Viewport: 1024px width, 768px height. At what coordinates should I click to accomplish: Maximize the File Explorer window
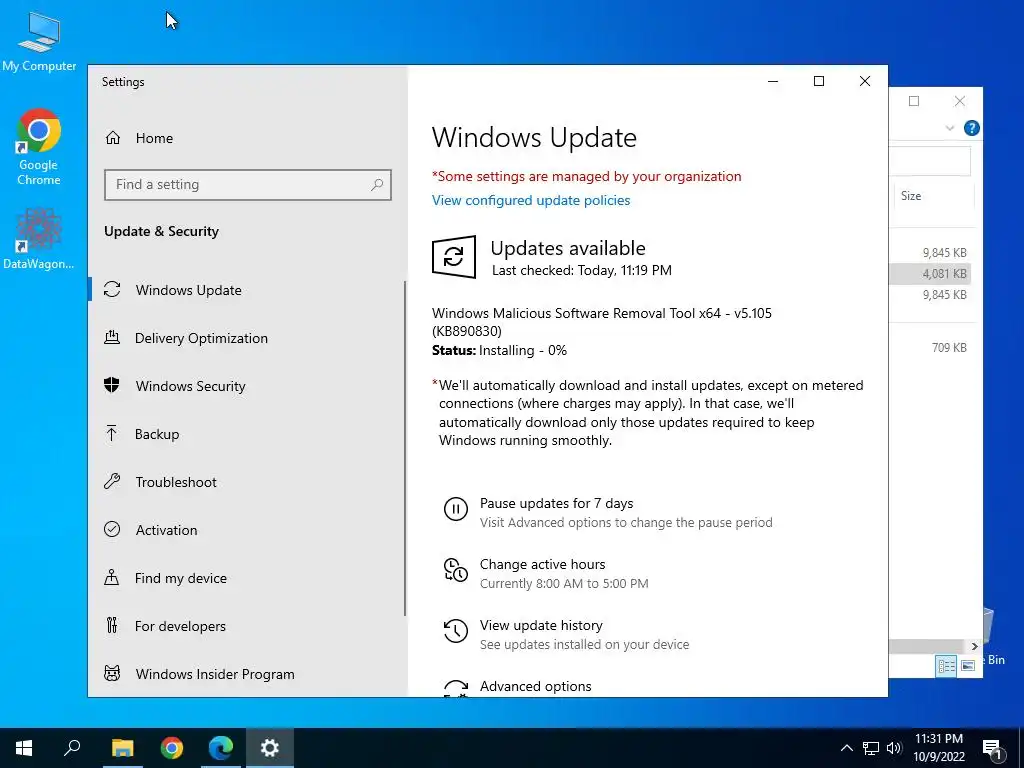pyautogui.click(x=914, y=101)
